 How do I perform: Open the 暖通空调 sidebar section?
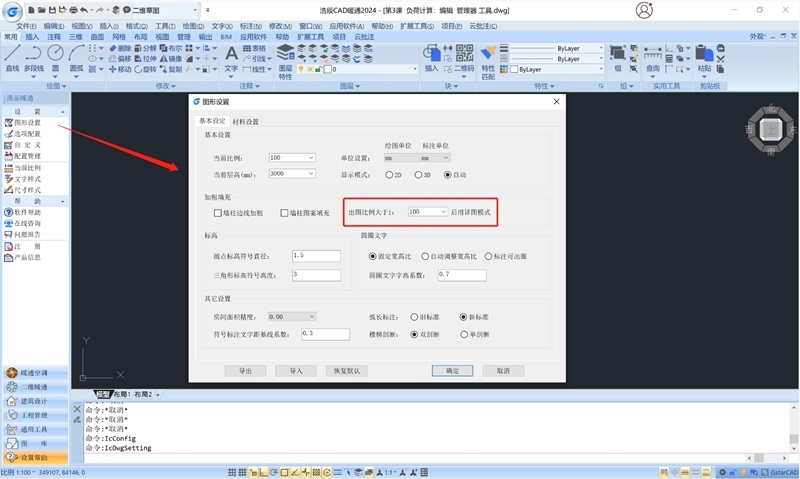tap(35, 373)
